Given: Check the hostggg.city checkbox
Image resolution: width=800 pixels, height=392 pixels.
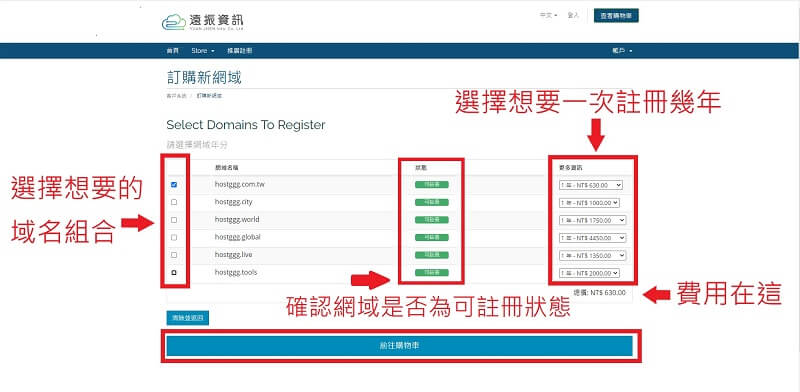Looking at the screenshot, I should coord(174,202).
